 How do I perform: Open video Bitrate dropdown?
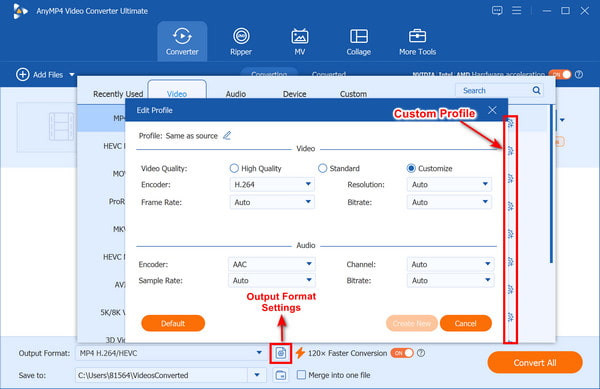[449, 202]
